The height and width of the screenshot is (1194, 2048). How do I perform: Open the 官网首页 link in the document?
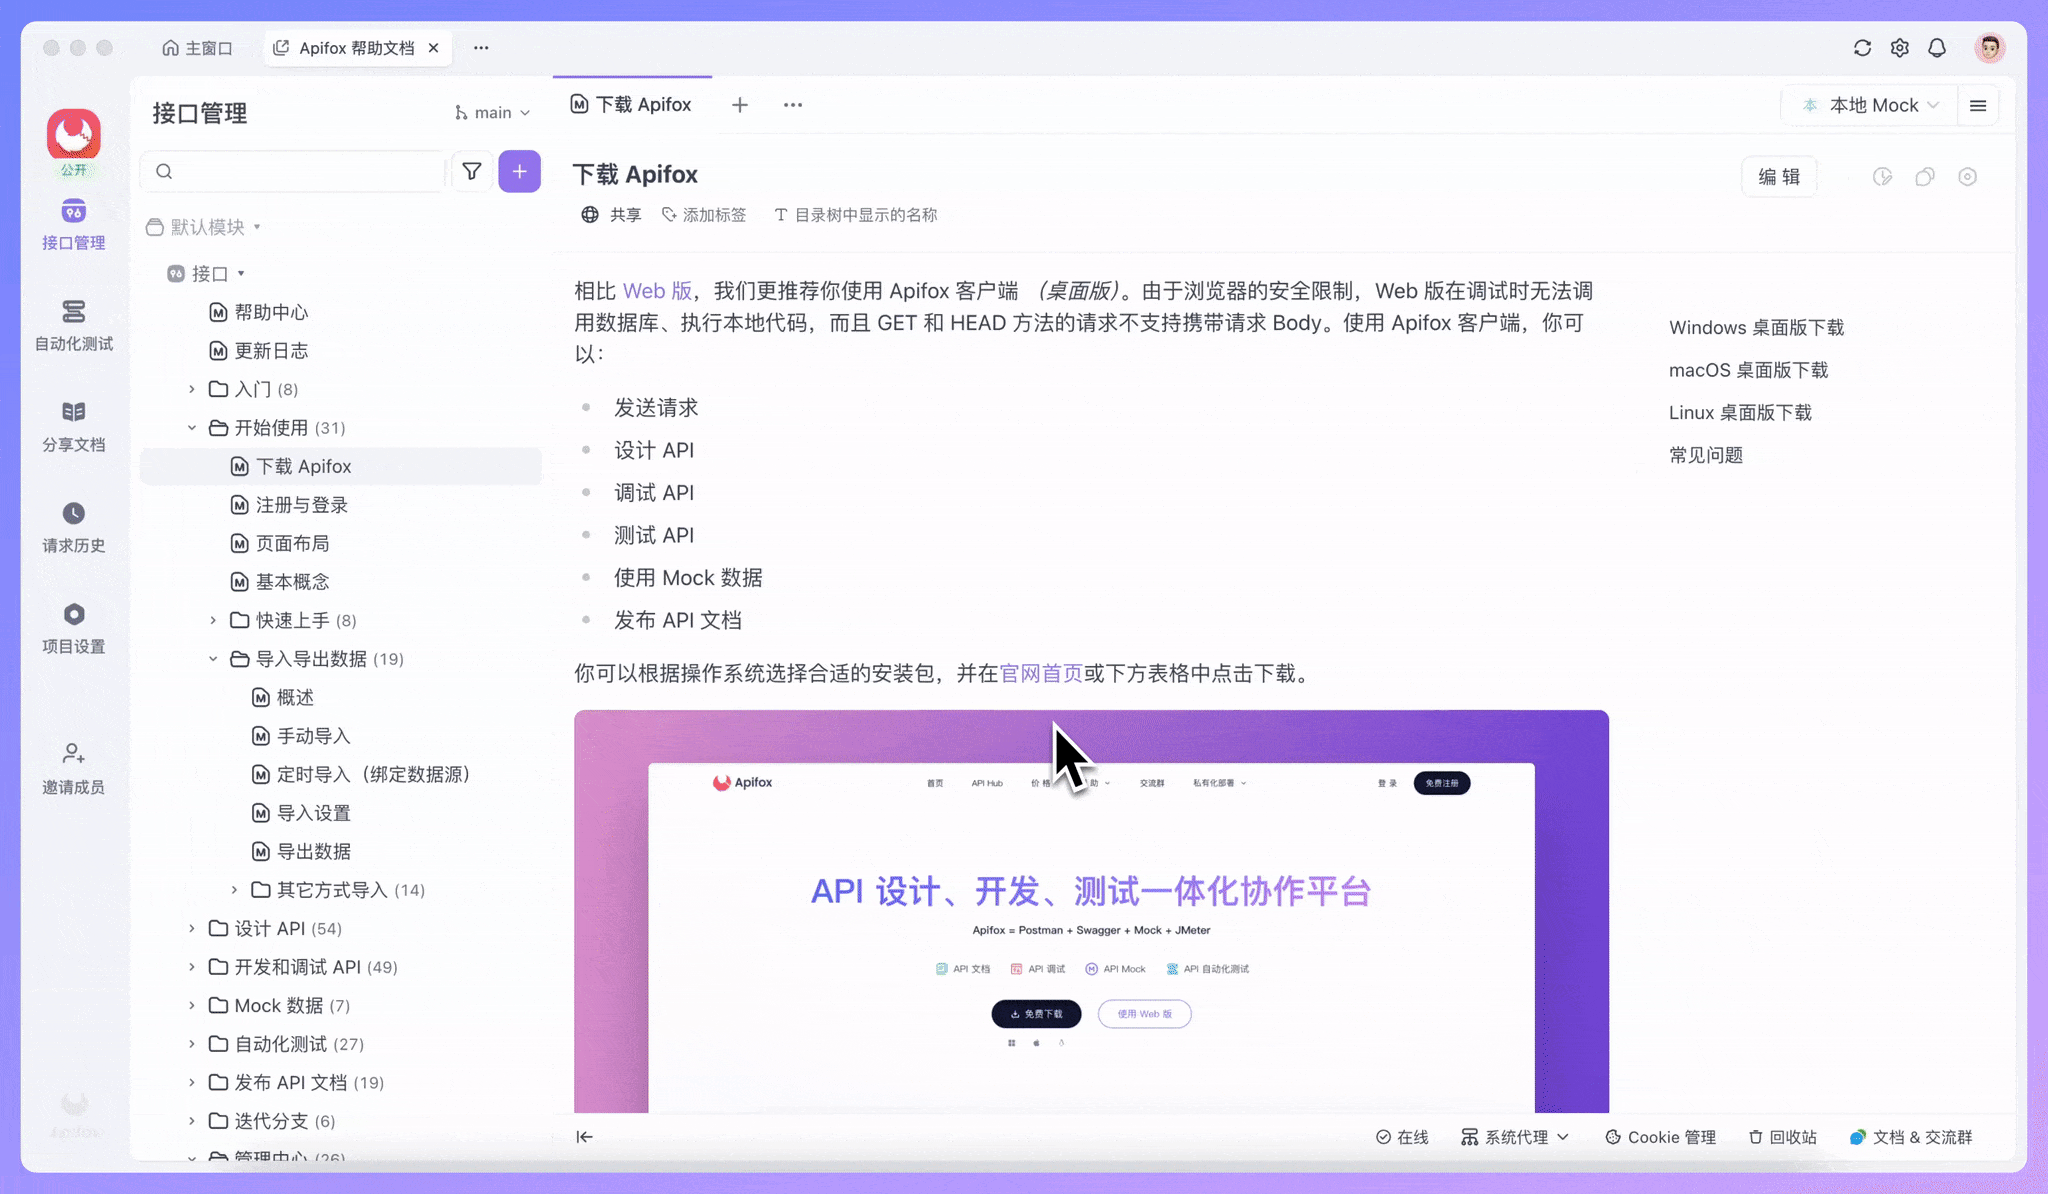click(1043, 673)
